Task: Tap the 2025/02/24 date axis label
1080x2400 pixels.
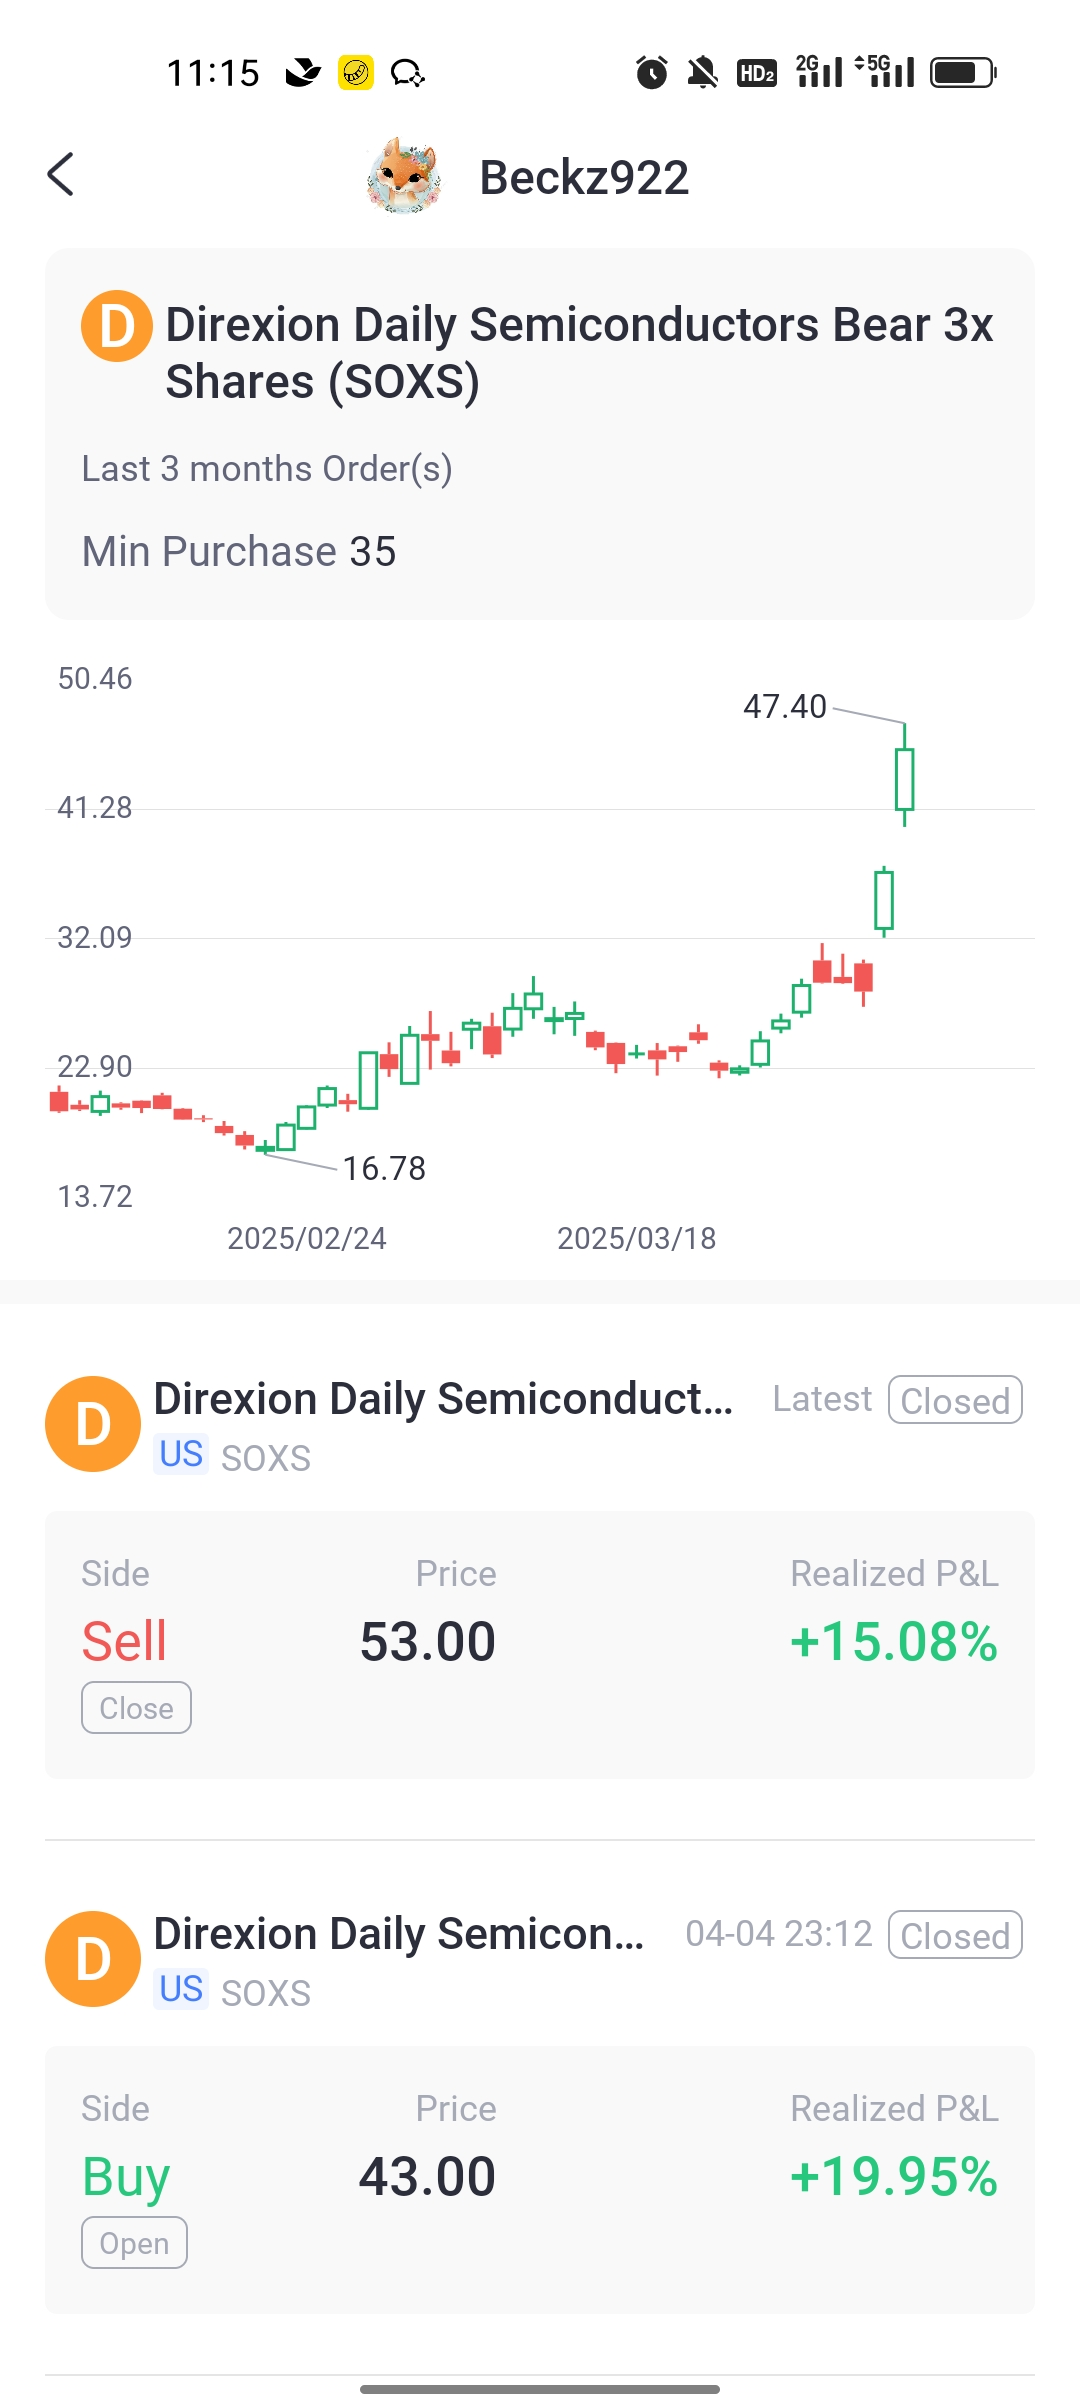Action: coord(306,1238)
